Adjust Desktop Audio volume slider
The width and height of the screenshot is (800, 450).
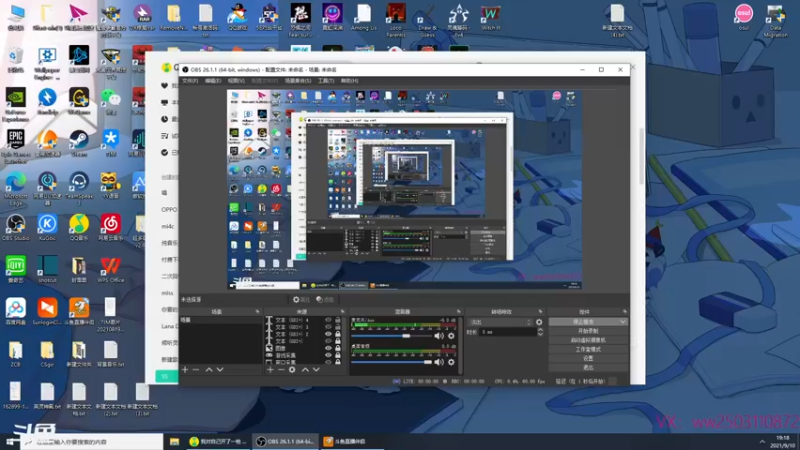[392, 362]
